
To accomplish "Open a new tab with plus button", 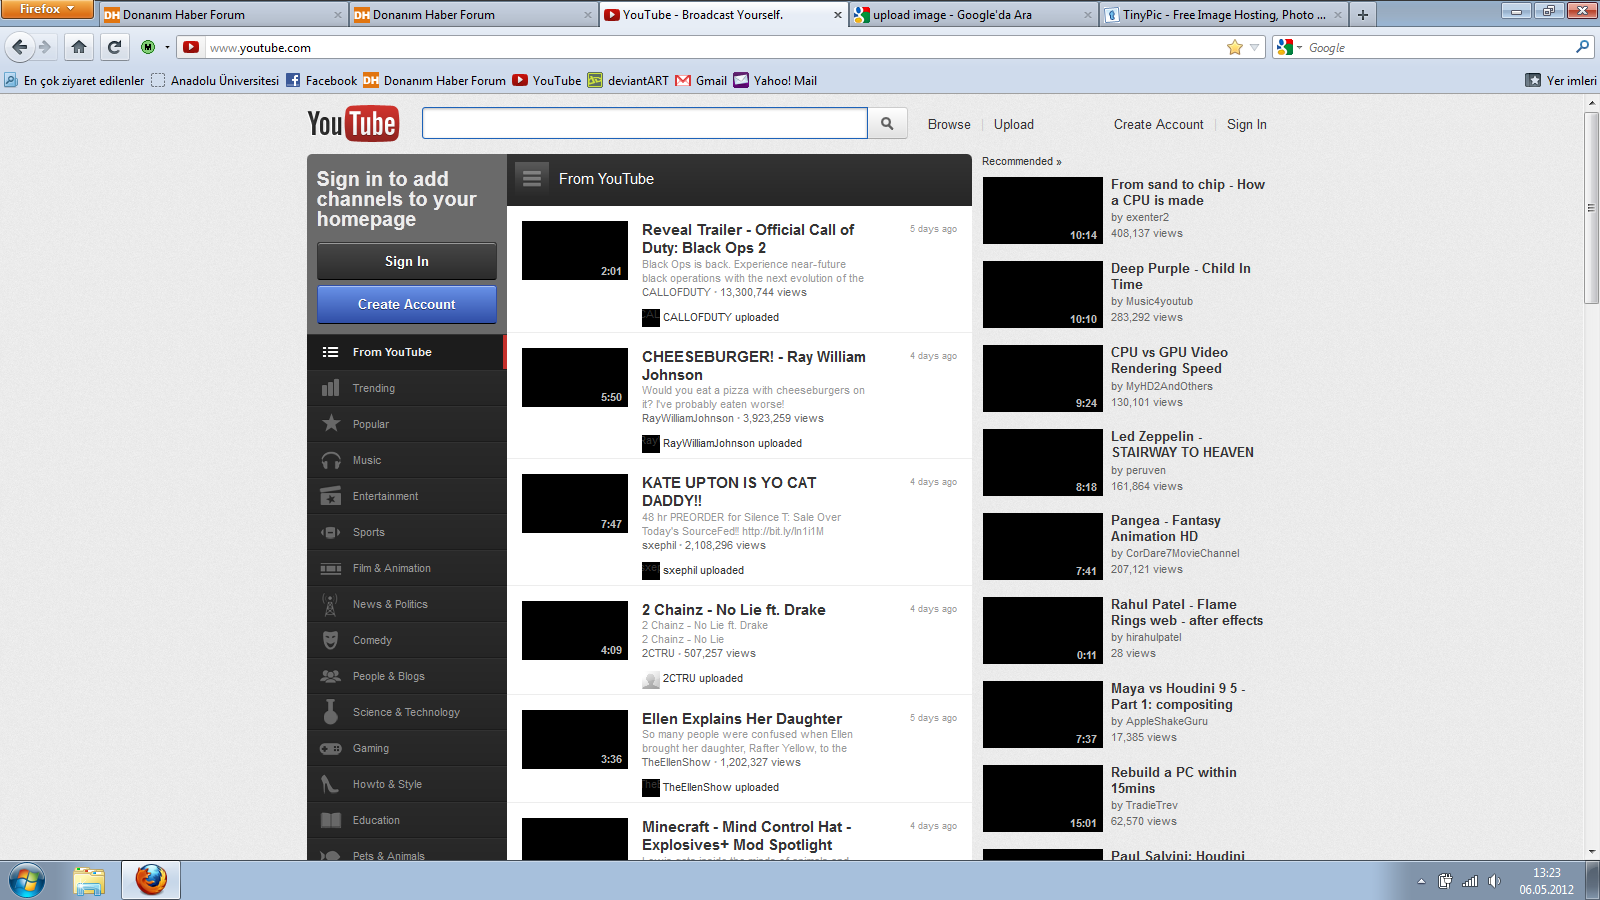I will pyautogui.click(x=1362, y=15).
